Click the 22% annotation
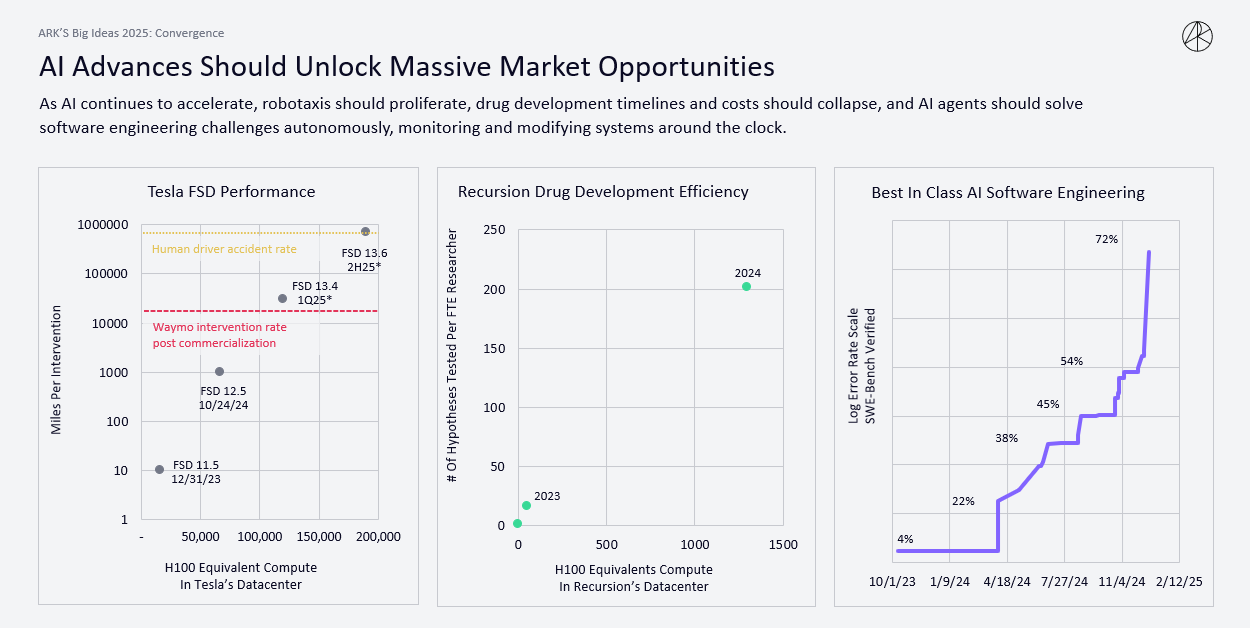The width and height of the screenshot is (1250, 628). 963,501
